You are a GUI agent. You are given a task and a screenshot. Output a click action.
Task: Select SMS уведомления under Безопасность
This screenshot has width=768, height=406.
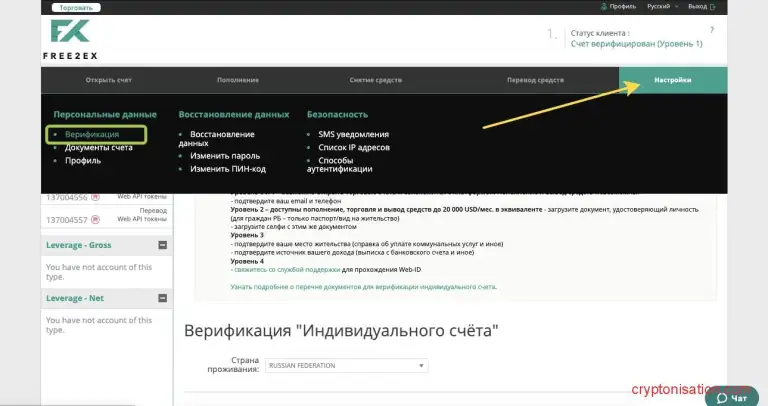[353, 134]
